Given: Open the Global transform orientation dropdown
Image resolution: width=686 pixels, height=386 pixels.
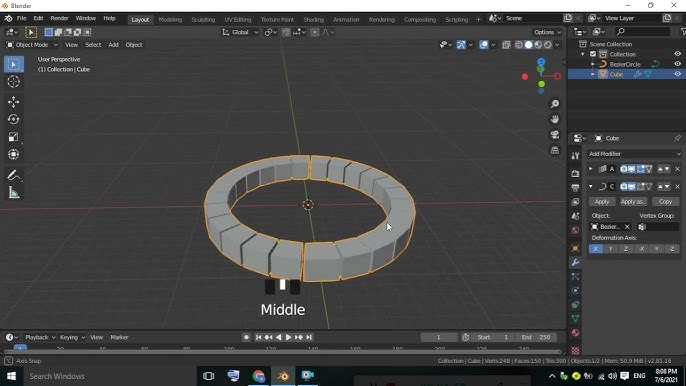Looking at the screenshot, I should 240,32.
